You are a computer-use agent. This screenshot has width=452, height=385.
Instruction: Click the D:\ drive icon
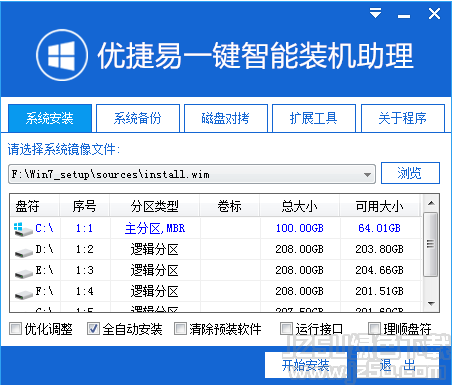pyautogui.click(x=24, y=253)
